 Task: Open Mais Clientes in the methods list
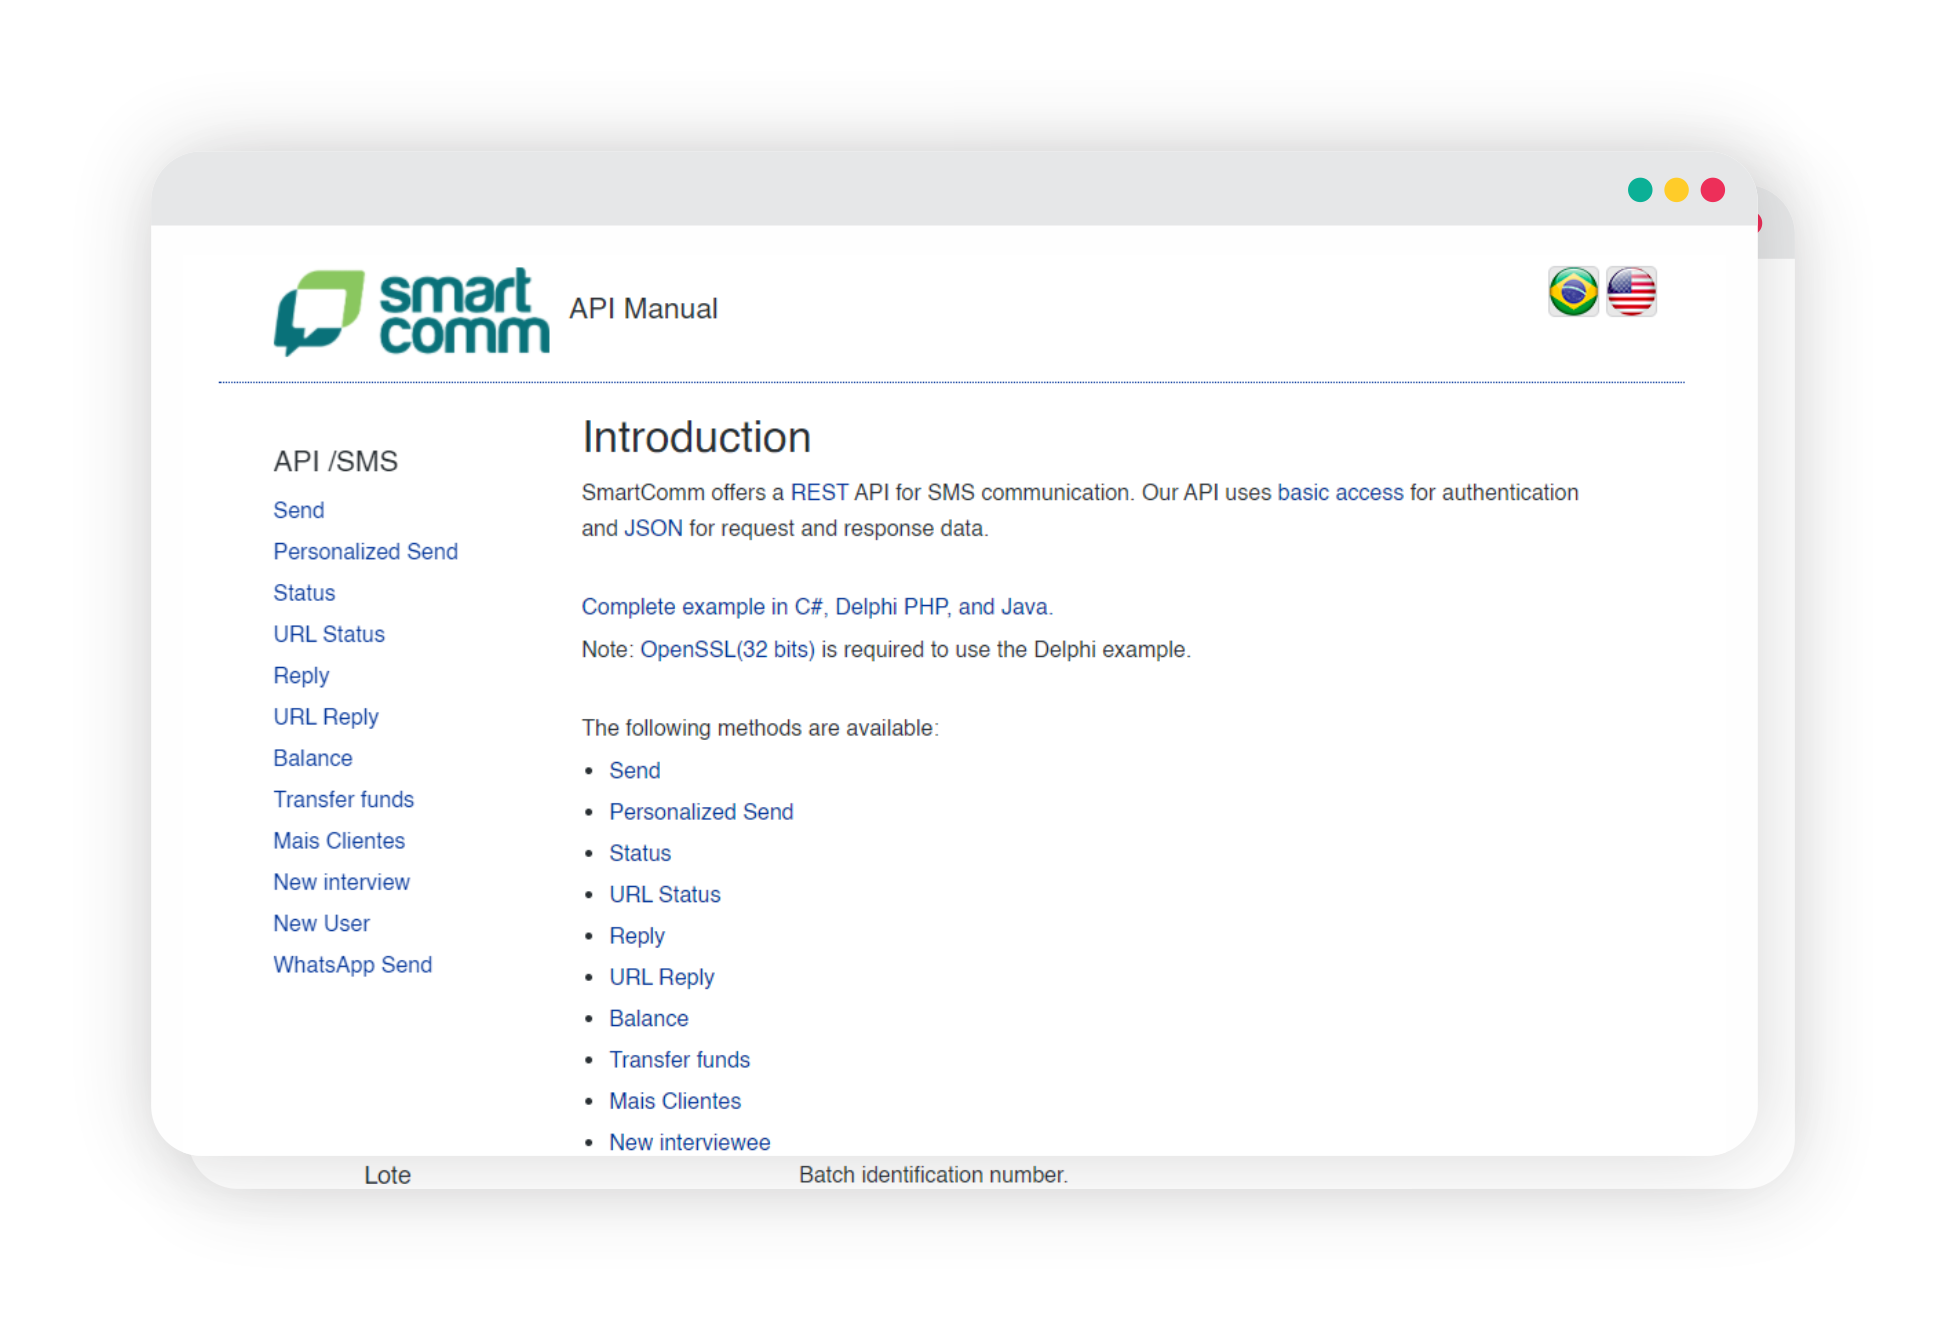click(x=675, y=1101)
